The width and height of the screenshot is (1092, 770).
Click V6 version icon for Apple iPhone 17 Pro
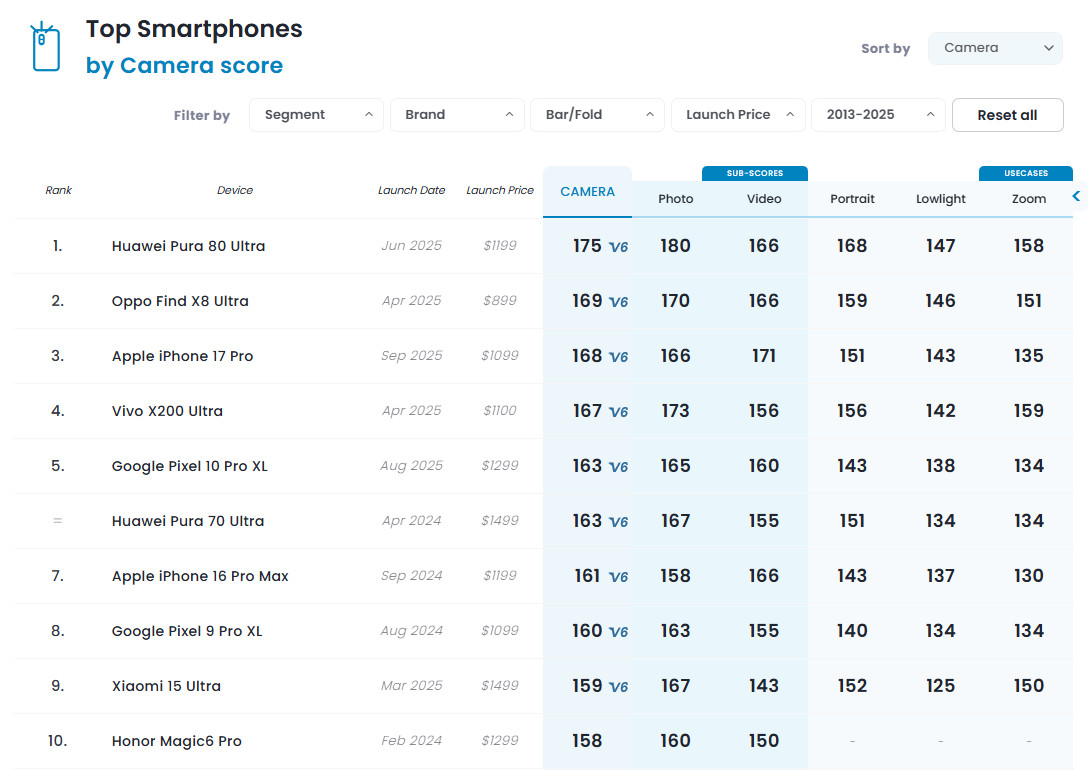618,357
